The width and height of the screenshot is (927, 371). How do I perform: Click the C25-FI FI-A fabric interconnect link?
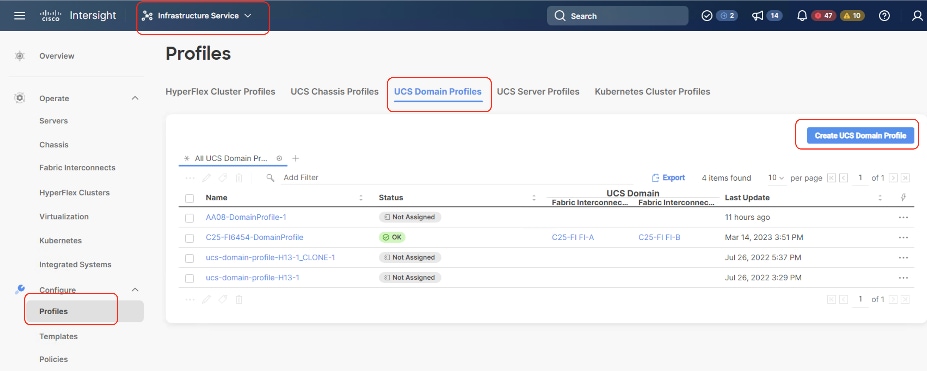pyautogui.click(x=573, y=237)
